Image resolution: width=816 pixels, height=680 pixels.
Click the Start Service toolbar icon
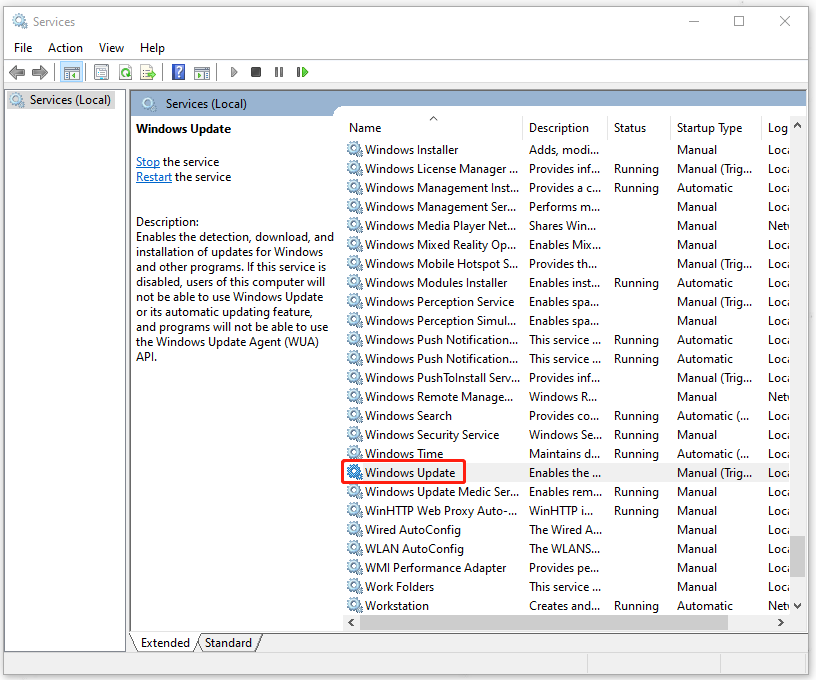[x=233, y=72]
